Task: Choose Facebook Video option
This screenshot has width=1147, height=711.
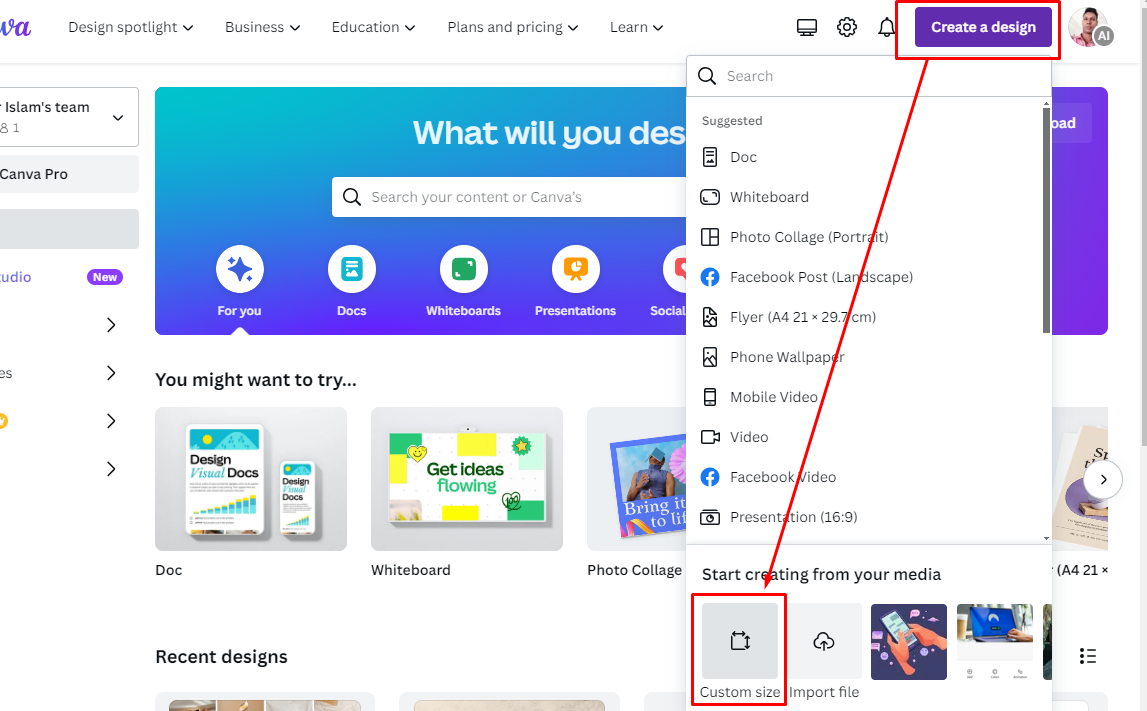Action: (868, 477)
